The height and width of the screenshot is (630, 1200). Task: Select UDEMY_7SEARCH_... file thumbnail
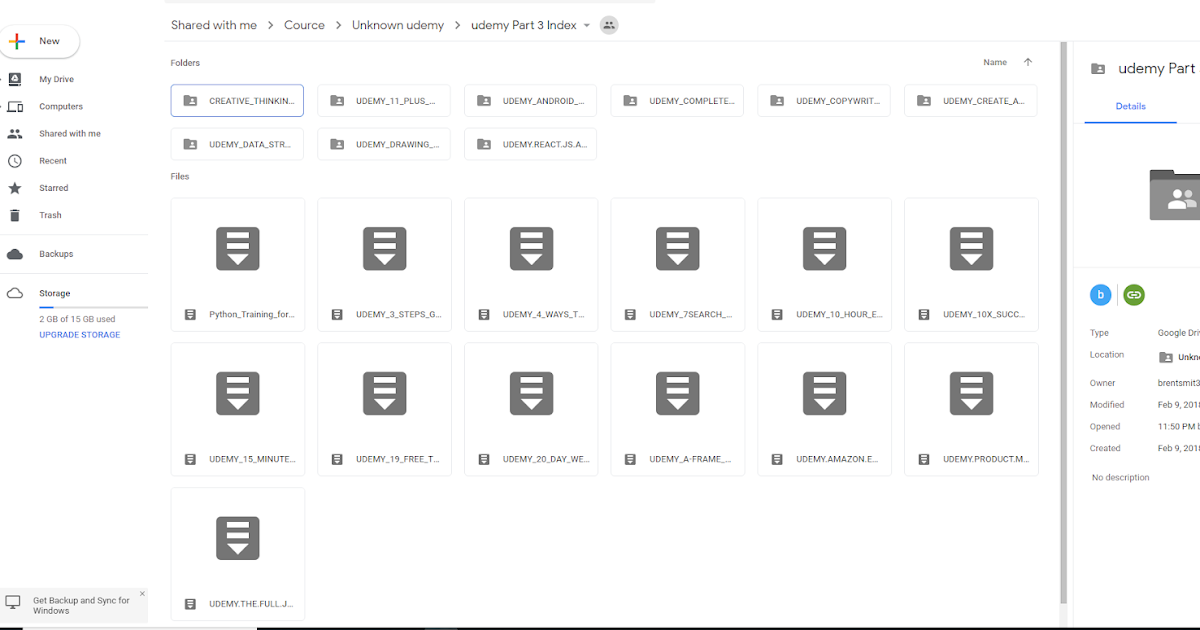678,264
